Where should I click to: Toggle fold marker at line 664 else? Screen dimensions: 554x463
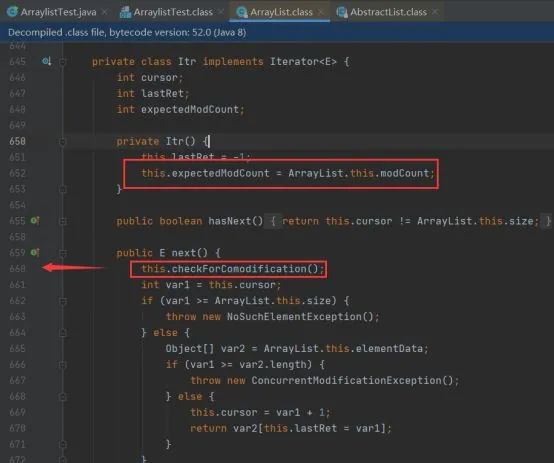(63, 333)
